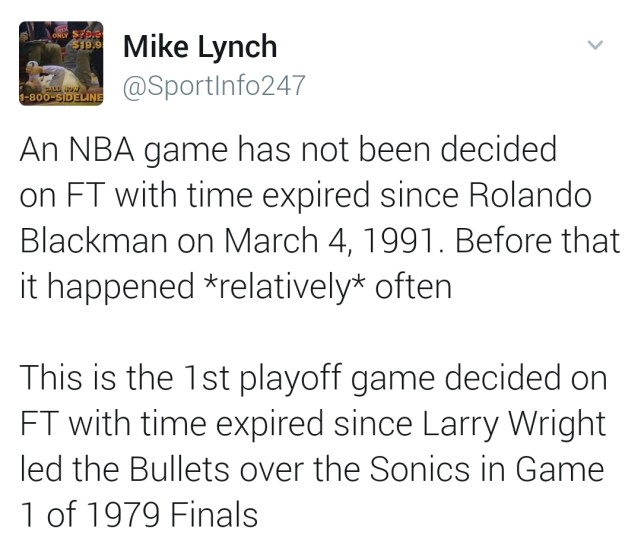Select the word Sonics in tweet

click(x=419, y=469)
